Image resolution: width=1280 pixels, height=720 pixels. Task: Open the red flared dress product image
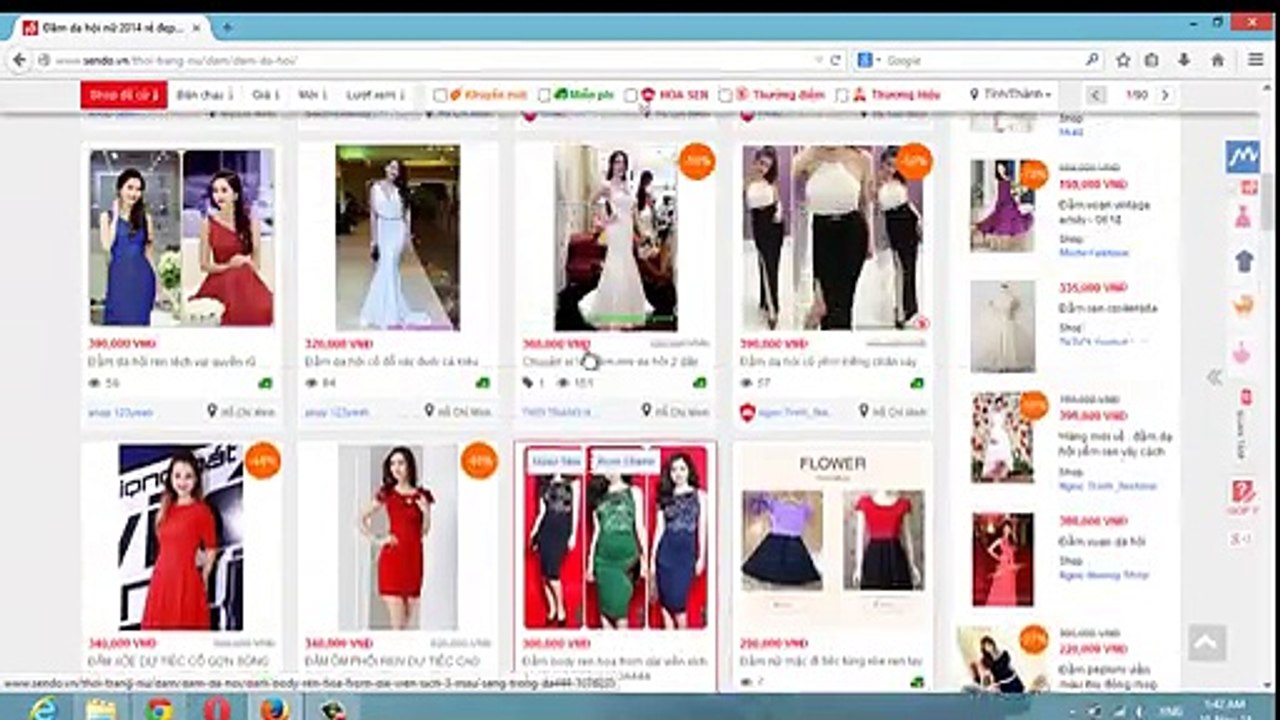(x=181, y=537)
